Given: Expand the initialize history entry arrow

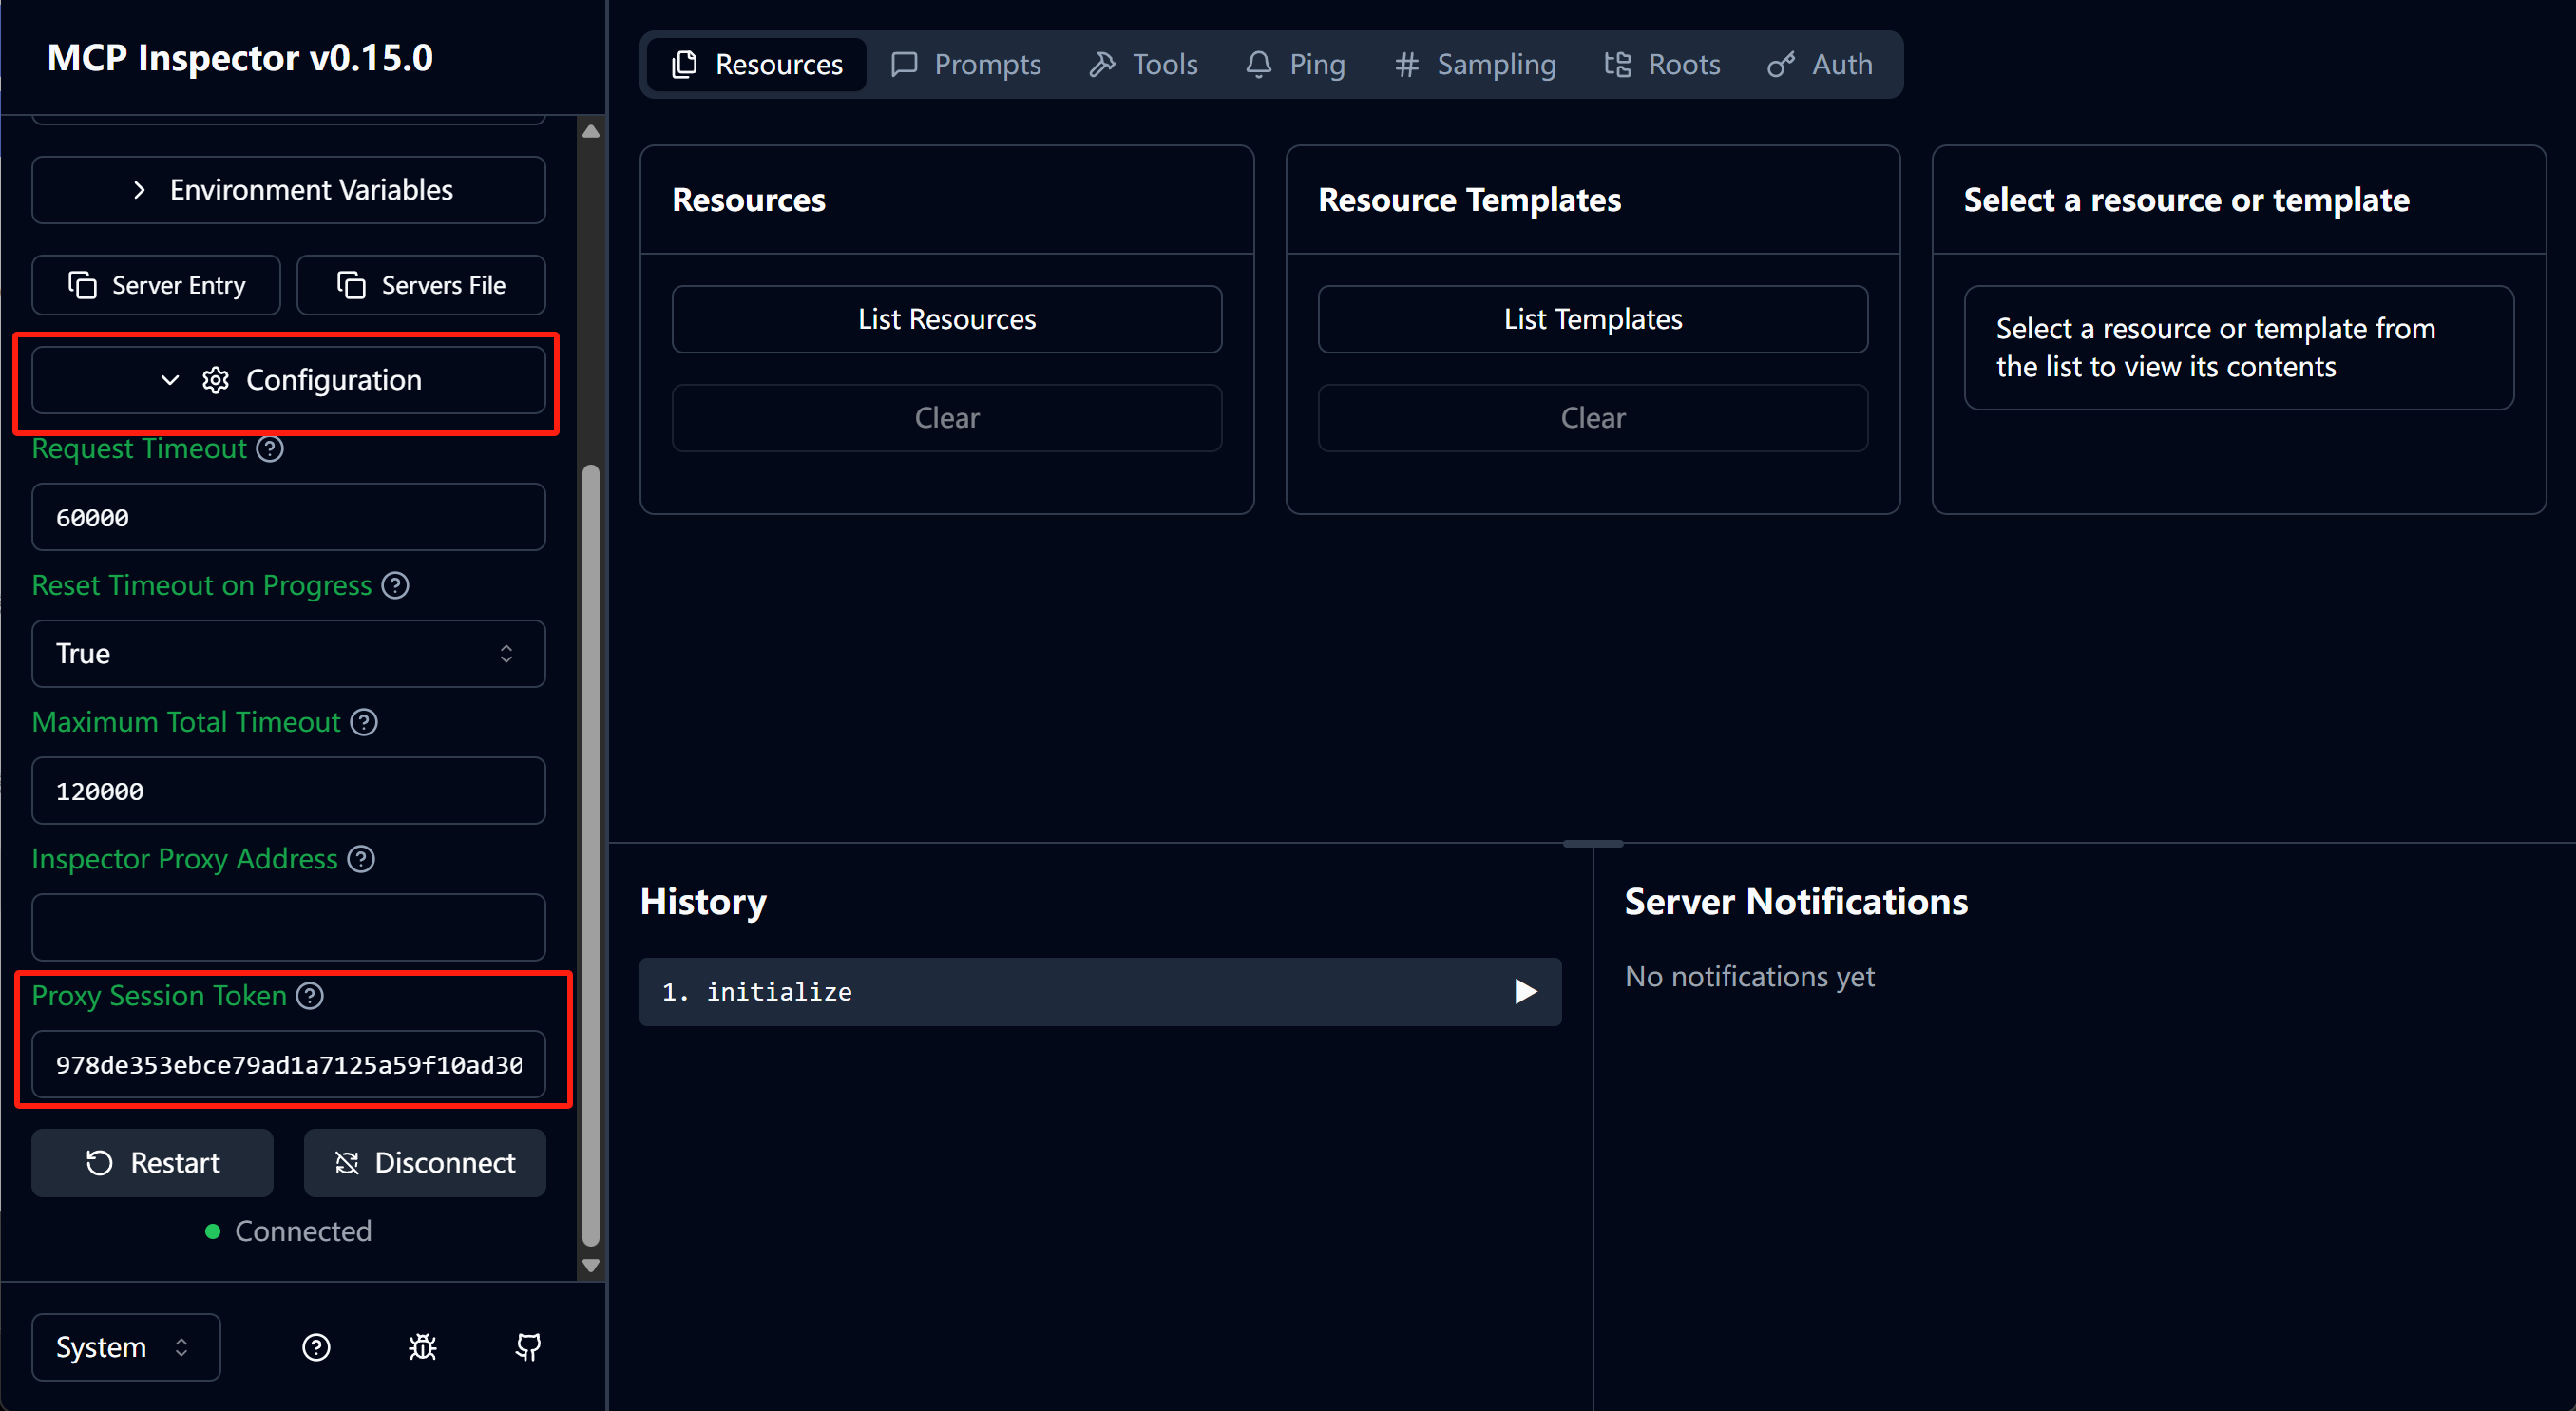Looking at the screenshot, I should (1525, 992).
